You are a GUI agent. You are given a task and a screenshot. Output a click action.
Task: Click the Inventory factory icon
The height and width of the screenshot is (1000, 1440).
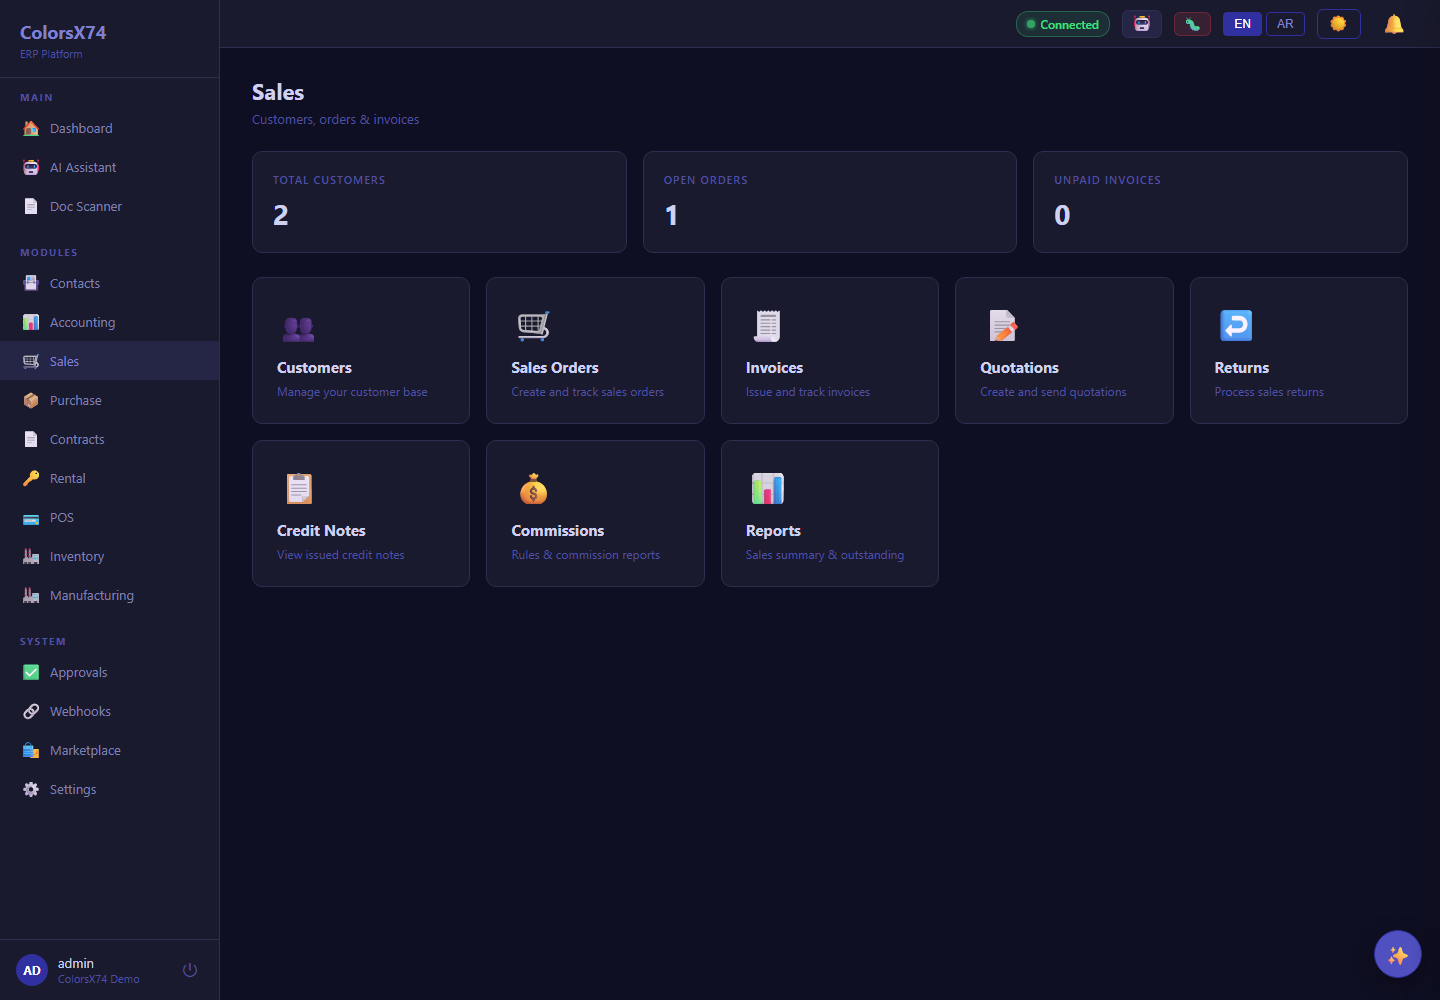tap(31, 556)
